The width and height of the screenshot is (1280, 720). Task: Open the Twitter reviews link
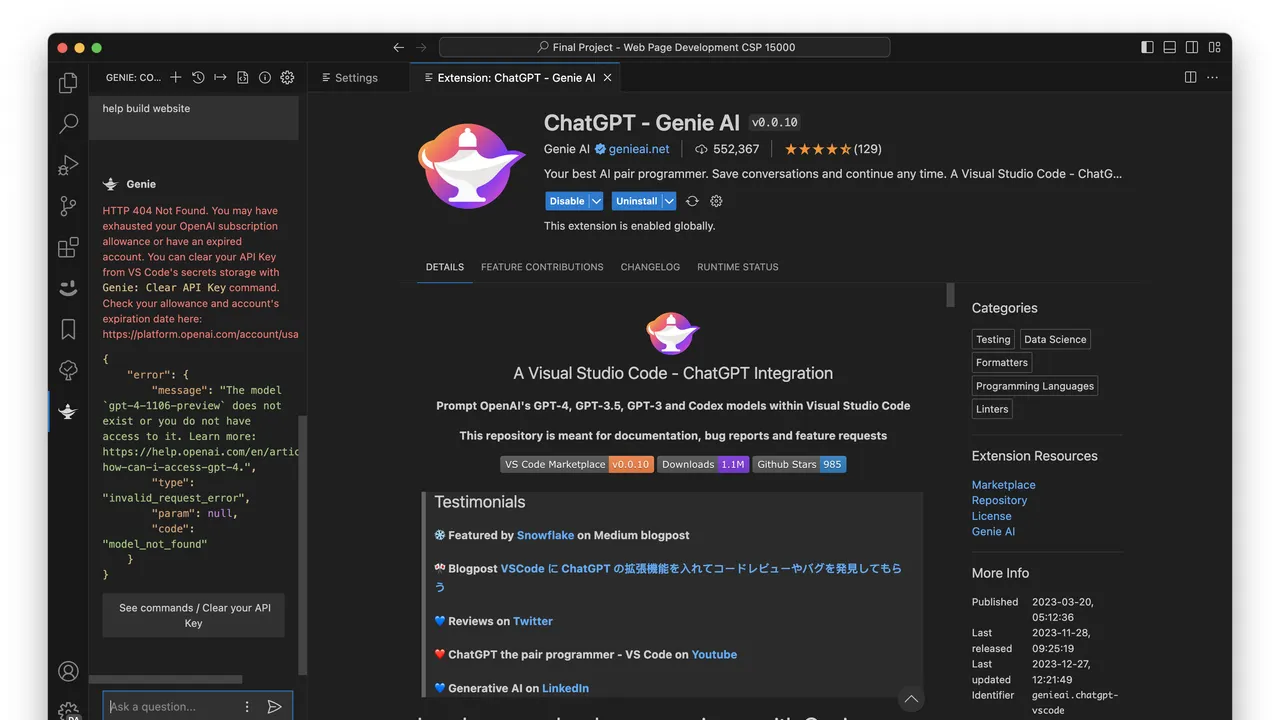click(533, 621)
